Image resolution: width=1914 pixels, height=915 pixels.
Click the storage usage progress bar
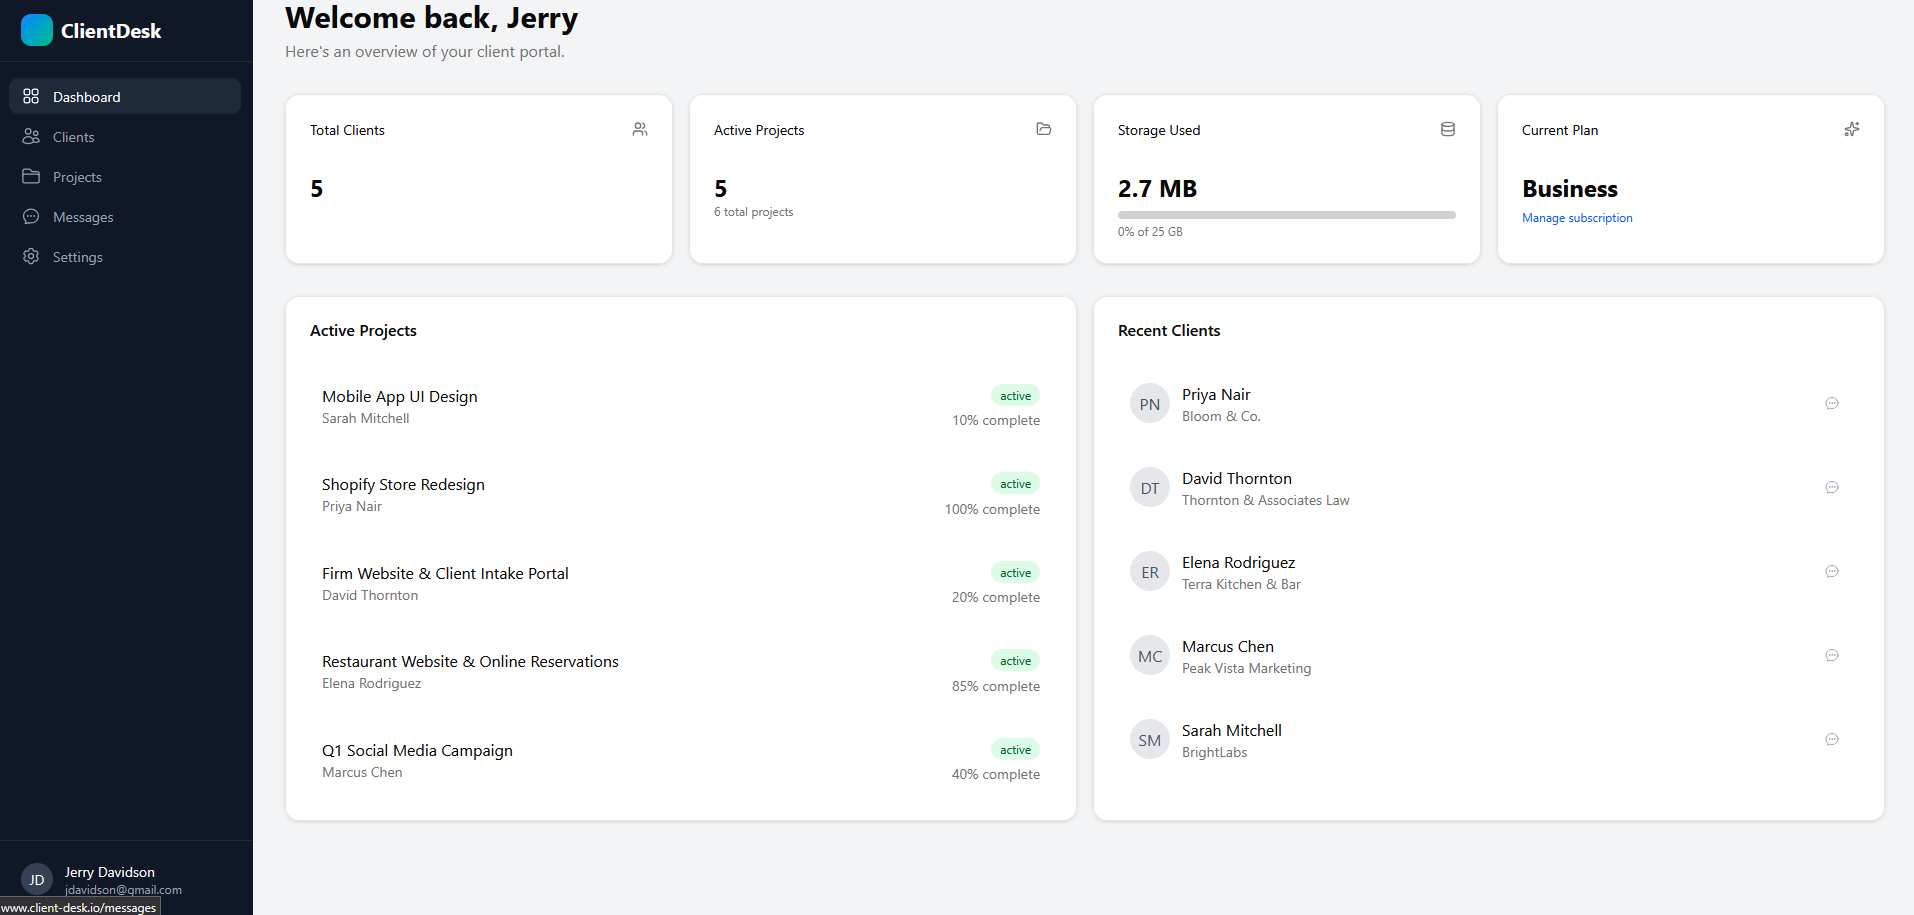point(1286,215)
